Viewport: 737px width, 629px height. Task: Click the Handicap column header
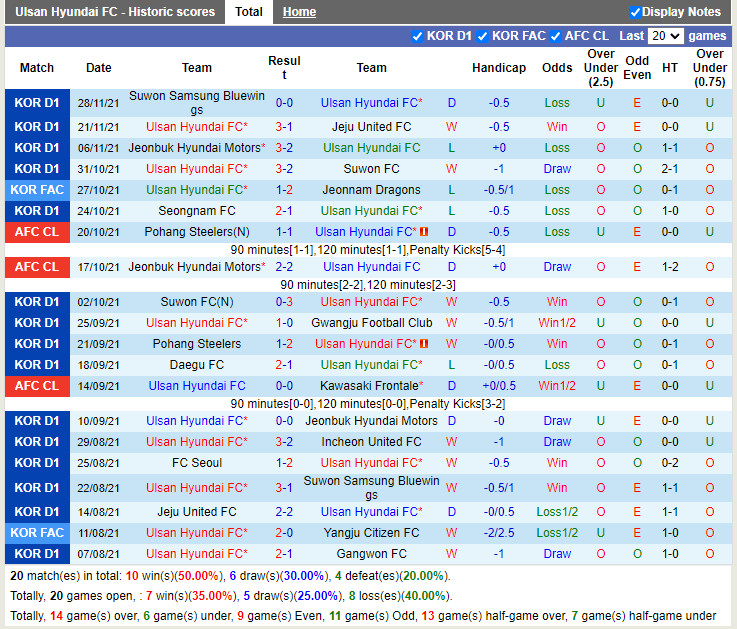point(498,68)
